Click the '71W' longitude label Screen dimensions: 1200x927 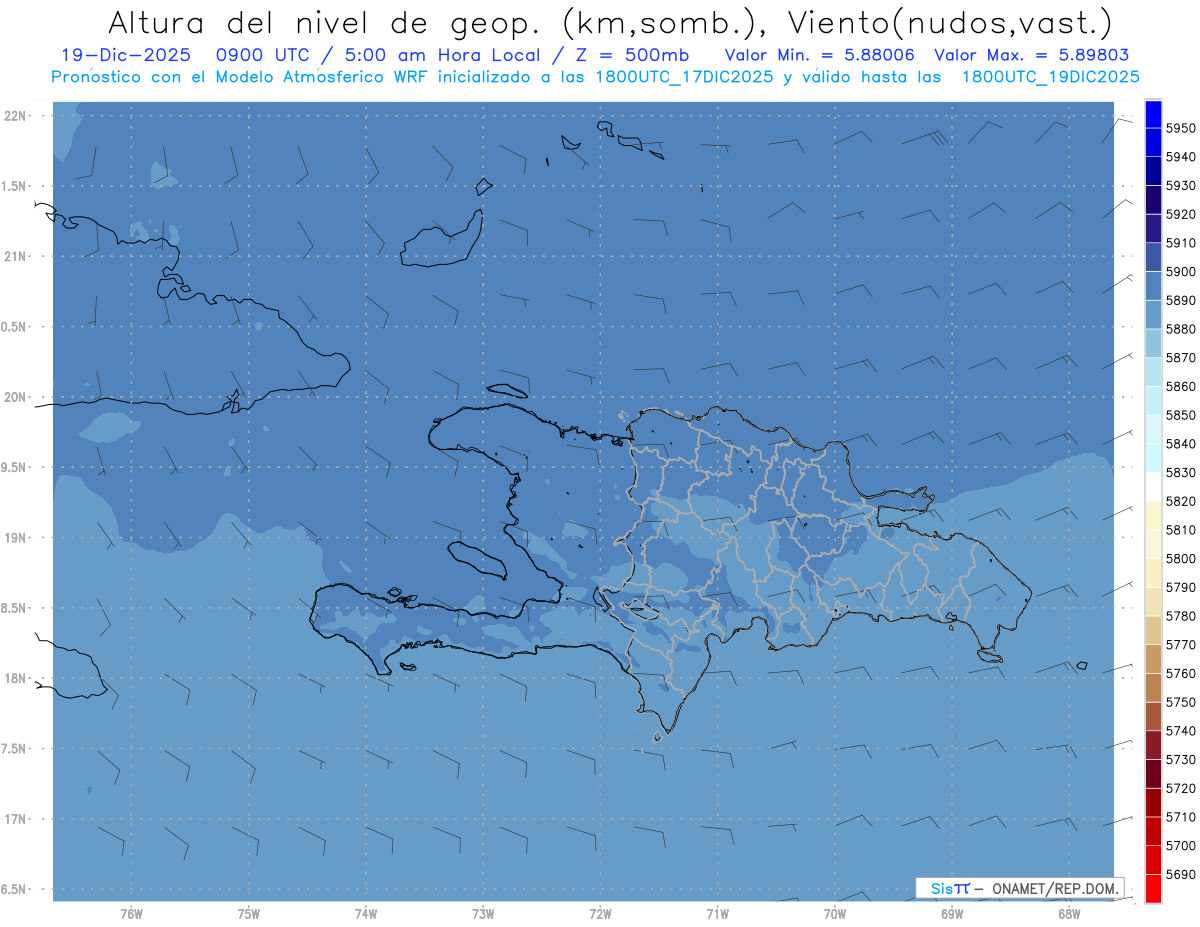(717, 913)
